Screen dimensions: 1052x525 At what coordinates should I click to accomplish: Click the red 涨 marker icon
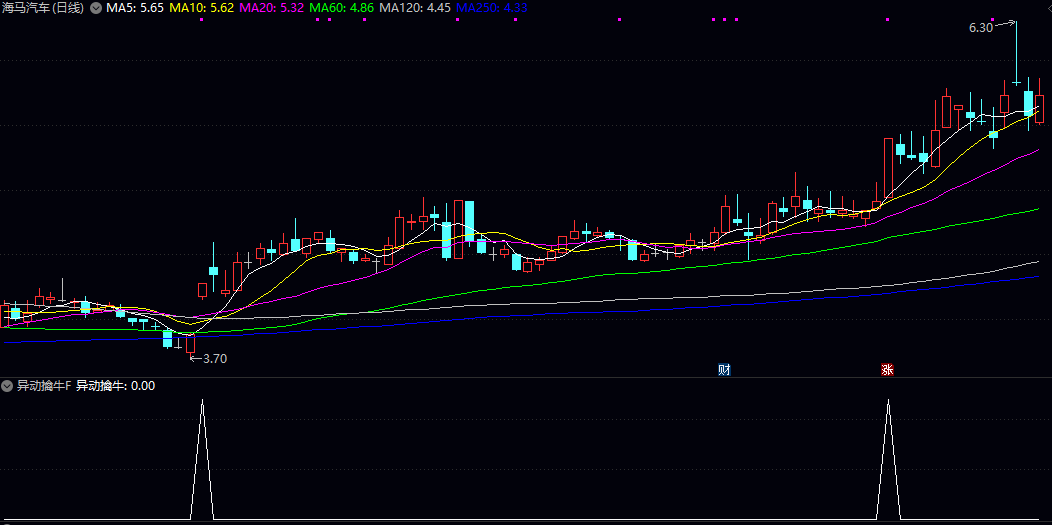[887, 369]
